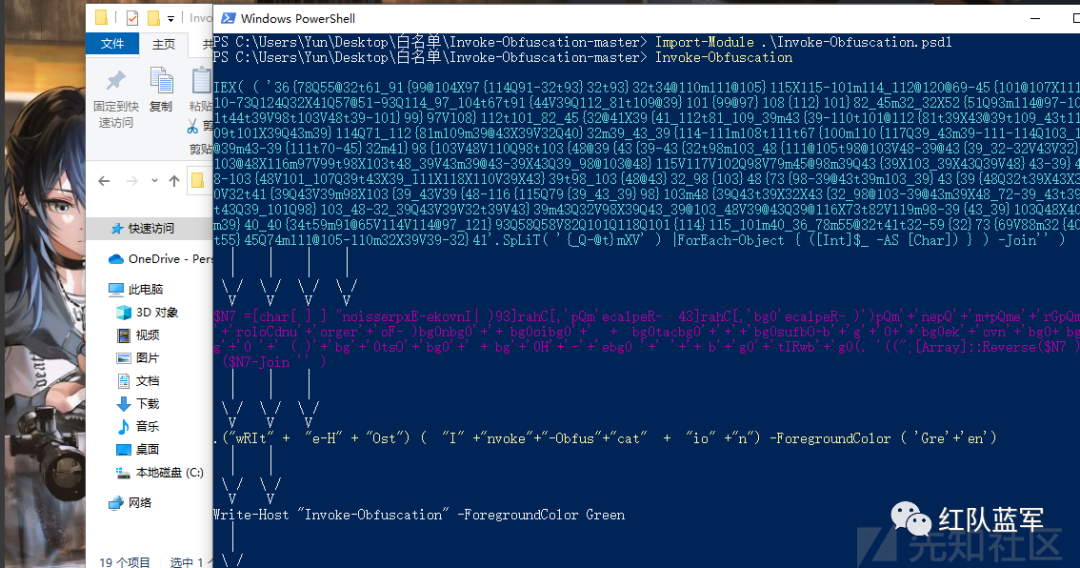Open 下载 folder in sidebar
Screen dimensions: 1080x568
(x=138, y=403)
